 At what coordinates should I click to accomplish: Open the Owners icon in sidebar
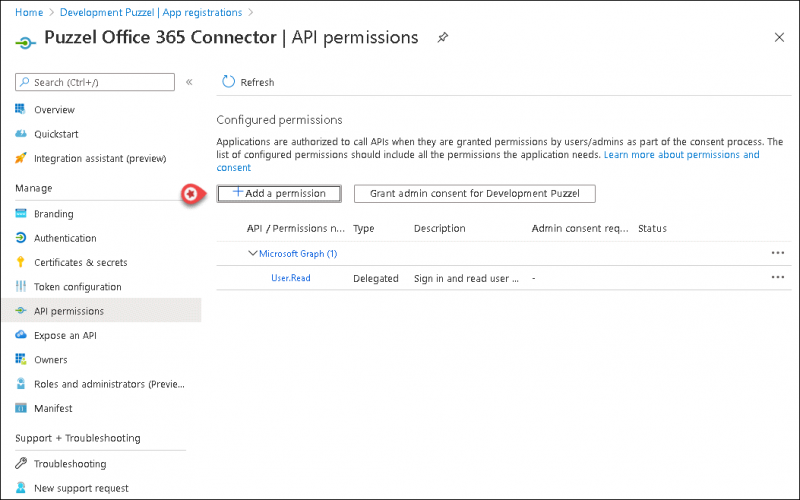[22, 360]
